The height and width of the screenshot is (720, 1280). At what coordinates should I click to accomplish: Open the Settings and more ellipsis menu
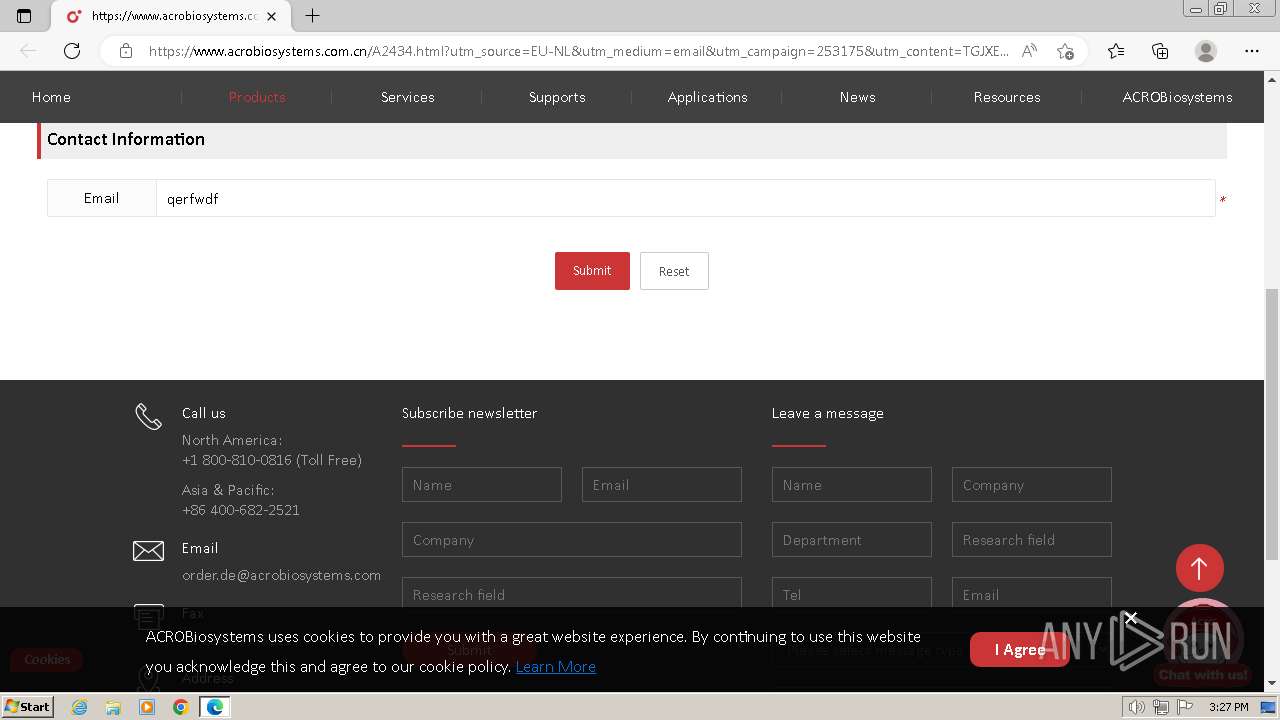(x=1251, y=51)
